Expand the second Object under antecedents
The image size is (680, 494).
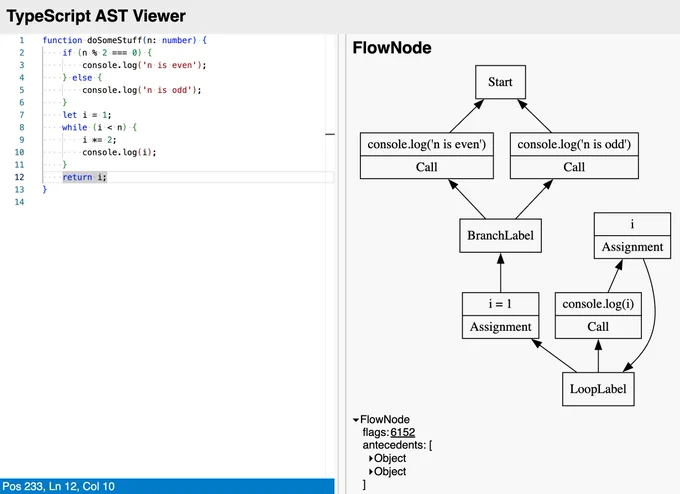point(371,471)
